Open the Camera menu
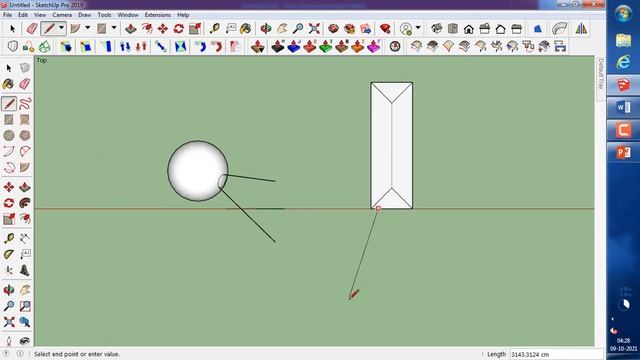Image resolution: width=640 pixels, height=360 pixels. [62, 15]
